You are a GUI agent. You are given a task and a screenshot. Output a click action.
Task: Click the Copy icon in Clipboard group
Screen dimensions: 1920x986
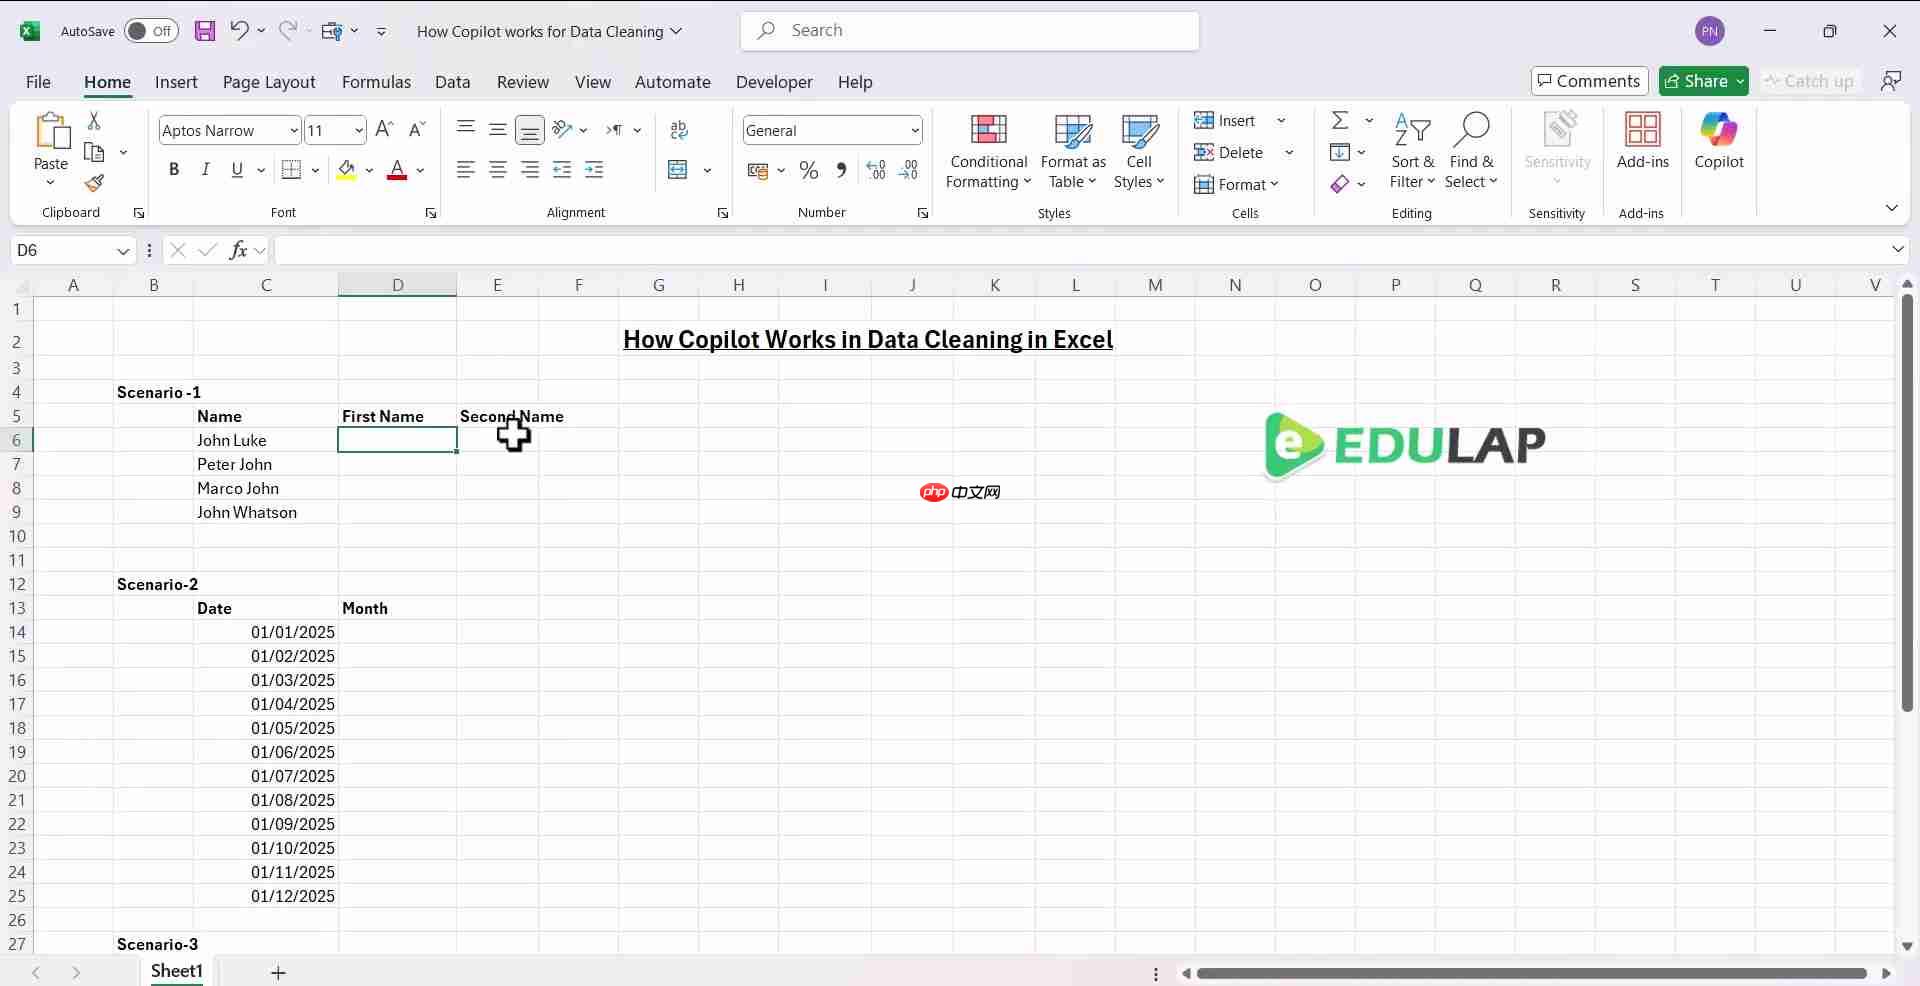95,152
